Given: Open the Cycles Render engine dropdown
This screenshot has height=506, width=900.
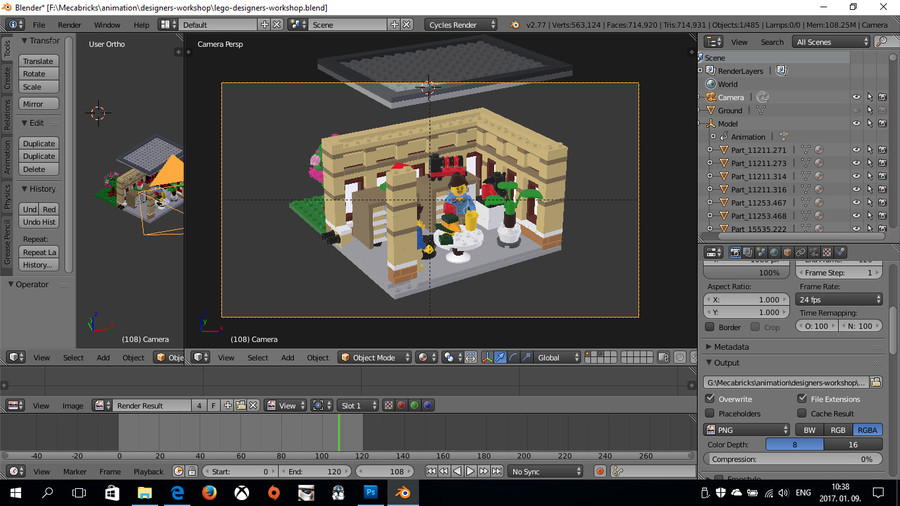Looking at the screenshot, I should tap(461, 25).
